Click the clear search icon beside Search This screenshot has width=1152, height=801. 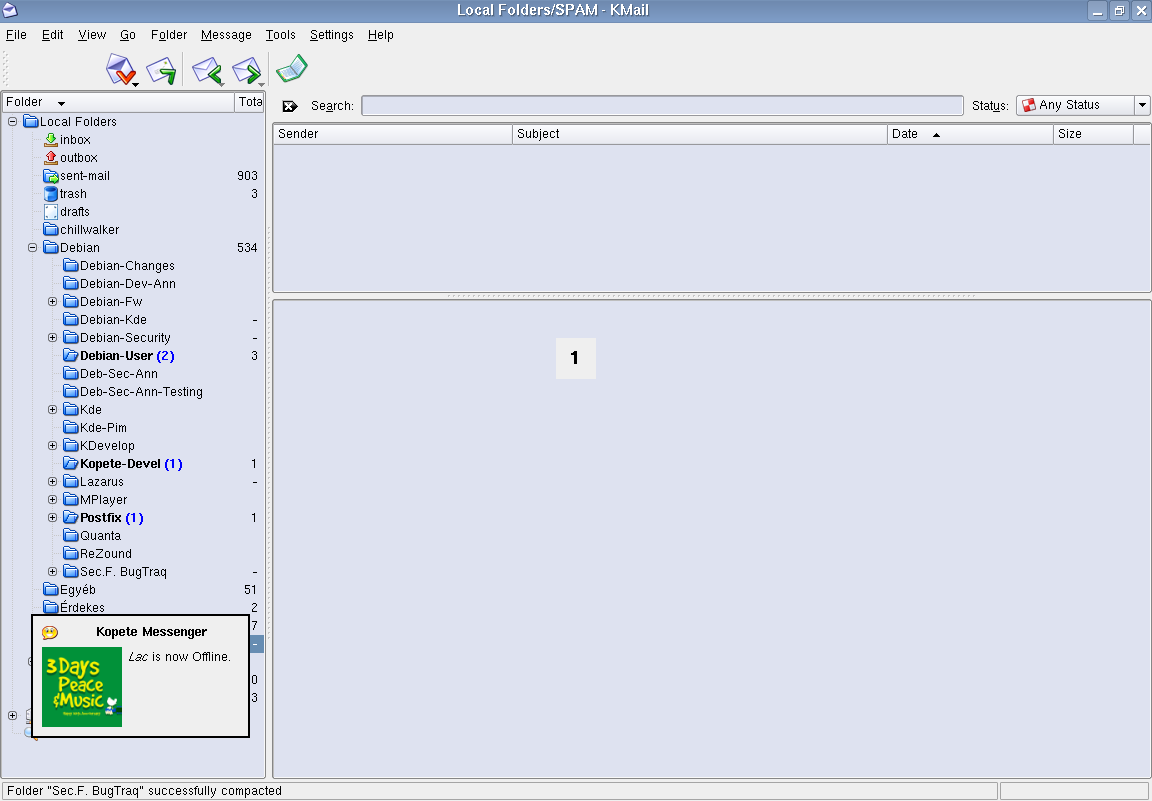coord(289,106)
